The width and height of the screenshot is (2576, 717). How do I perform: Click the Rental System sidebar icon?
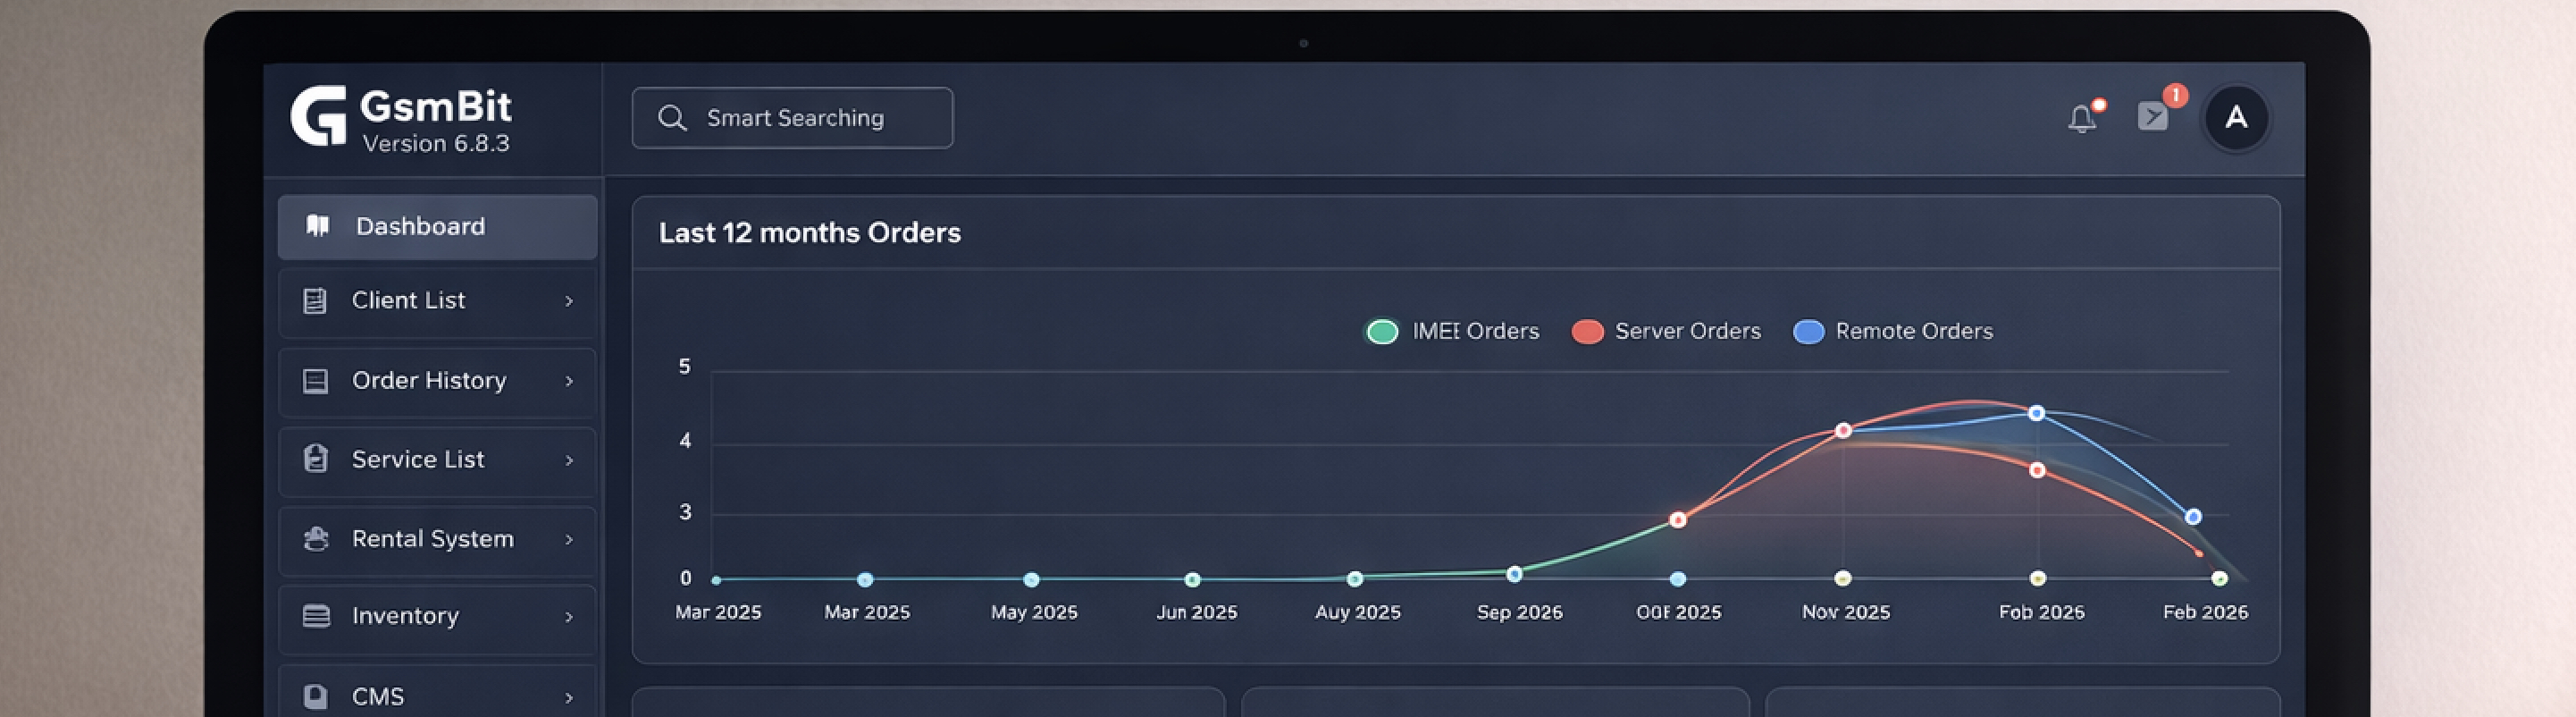pyautogui.click(x=316, y=539)
